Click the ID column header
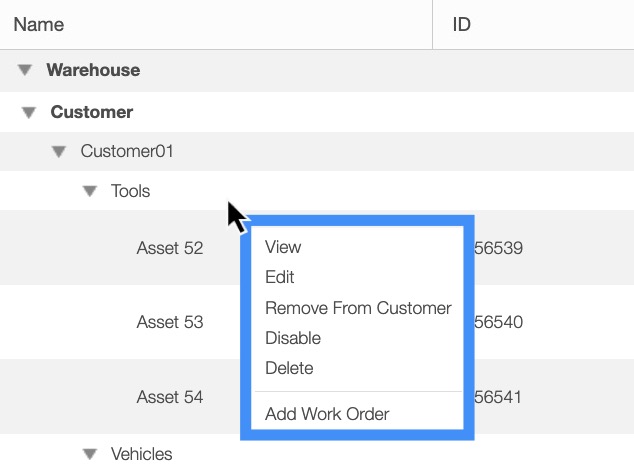634x470 pixels. (462, 24)
